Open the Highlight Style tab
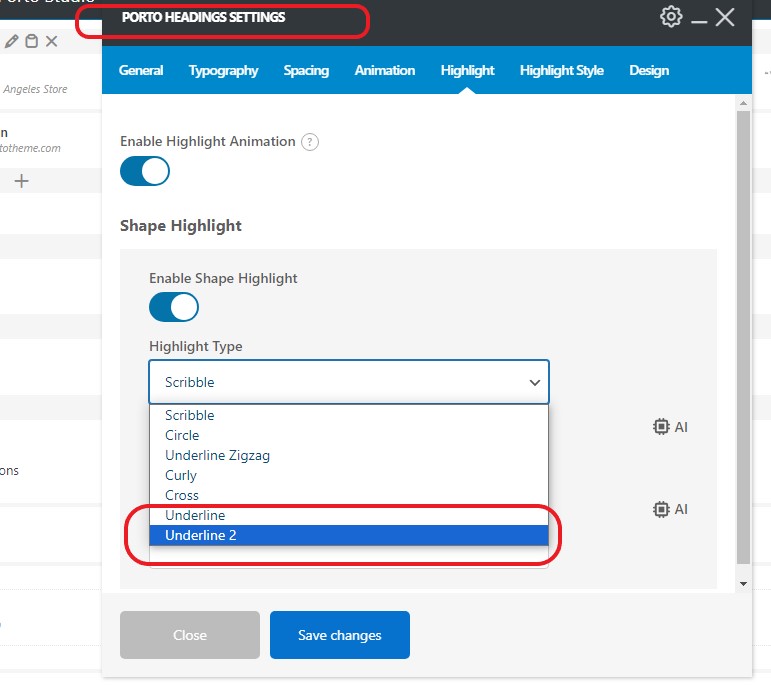Image resolution: width=771 pixels, height=698 pixels. [561, 70]
